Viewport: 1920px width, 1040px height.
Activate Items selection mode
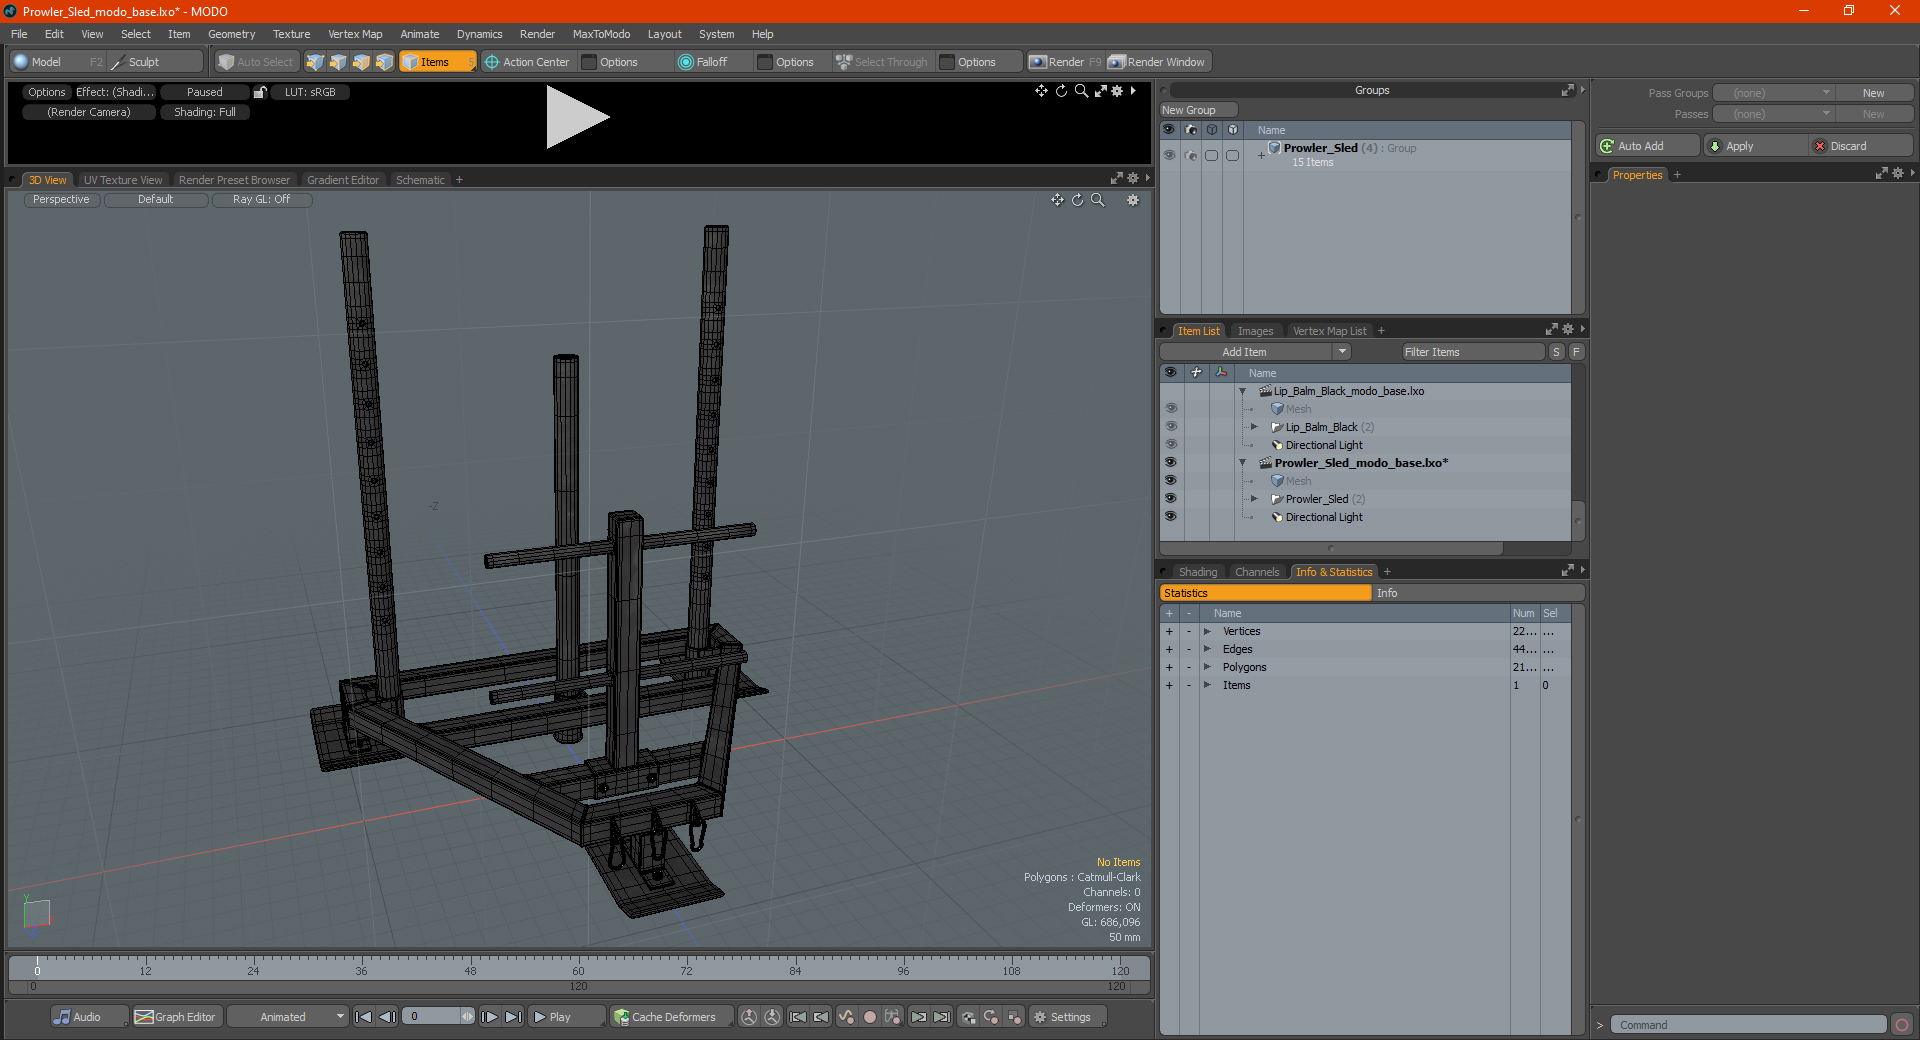click(437, 62)
